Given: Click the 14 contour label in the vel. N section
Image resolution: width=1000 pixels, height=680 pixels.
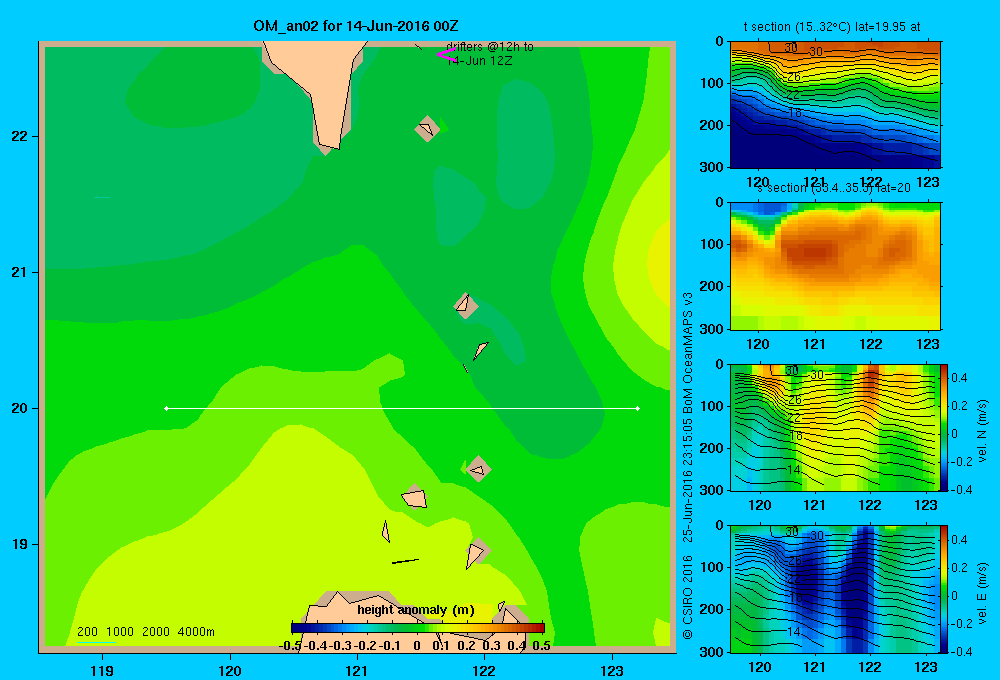Looking at the screenshot, I should (793, 469).
